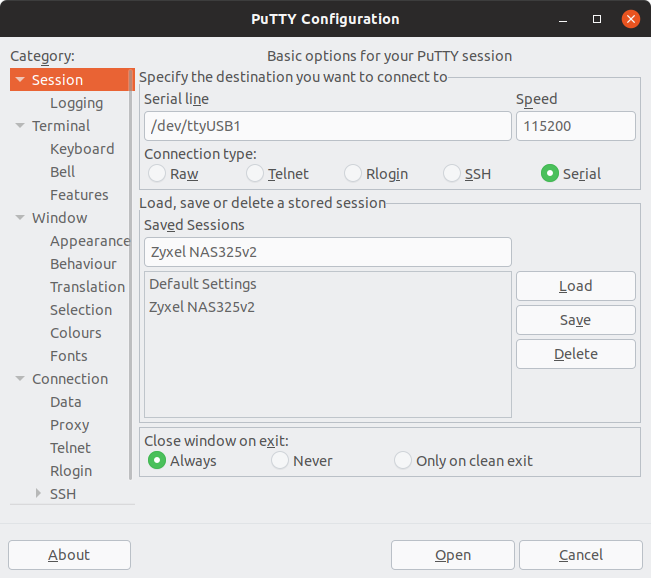Collapse the Terminal tree arrow
The height and width of the screenshot is (578, 651).
tap(20, 125)
